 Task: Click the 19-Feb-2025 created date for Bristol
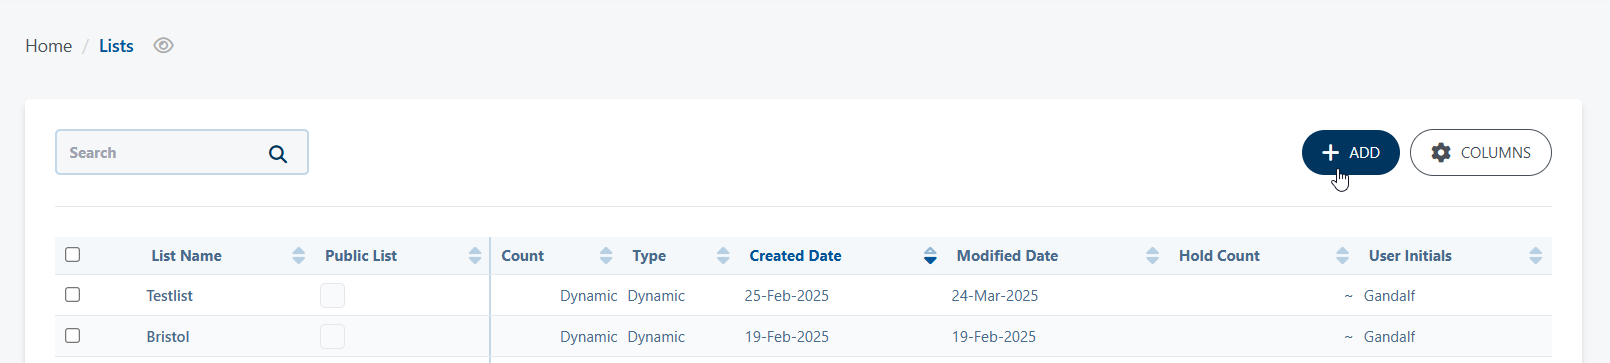786,337
